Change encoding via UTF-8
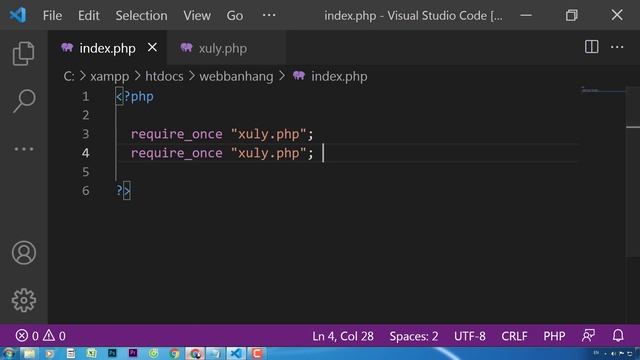This screenshot has height=360, width=640. (470, 336)
